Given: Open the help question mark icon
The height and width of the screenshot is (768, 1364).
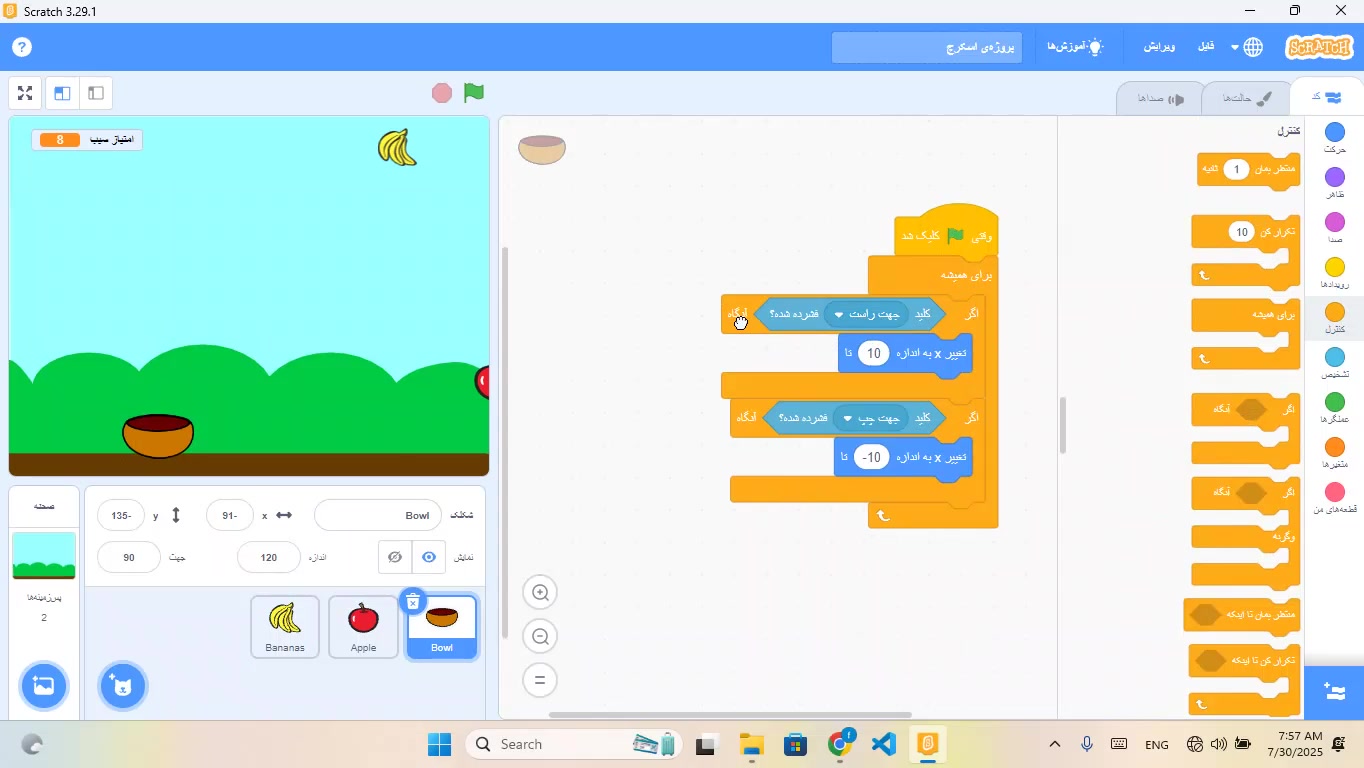Looking at the screenshot, I should coord(22,47).
